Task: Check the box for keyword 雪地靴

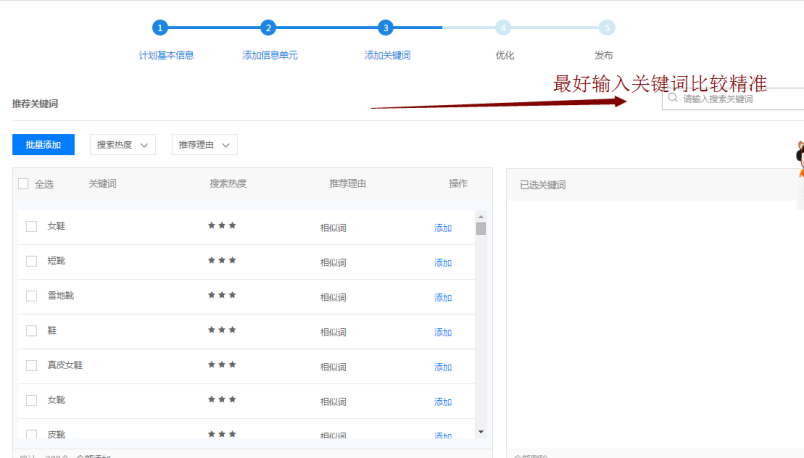Action: (32, 296)
